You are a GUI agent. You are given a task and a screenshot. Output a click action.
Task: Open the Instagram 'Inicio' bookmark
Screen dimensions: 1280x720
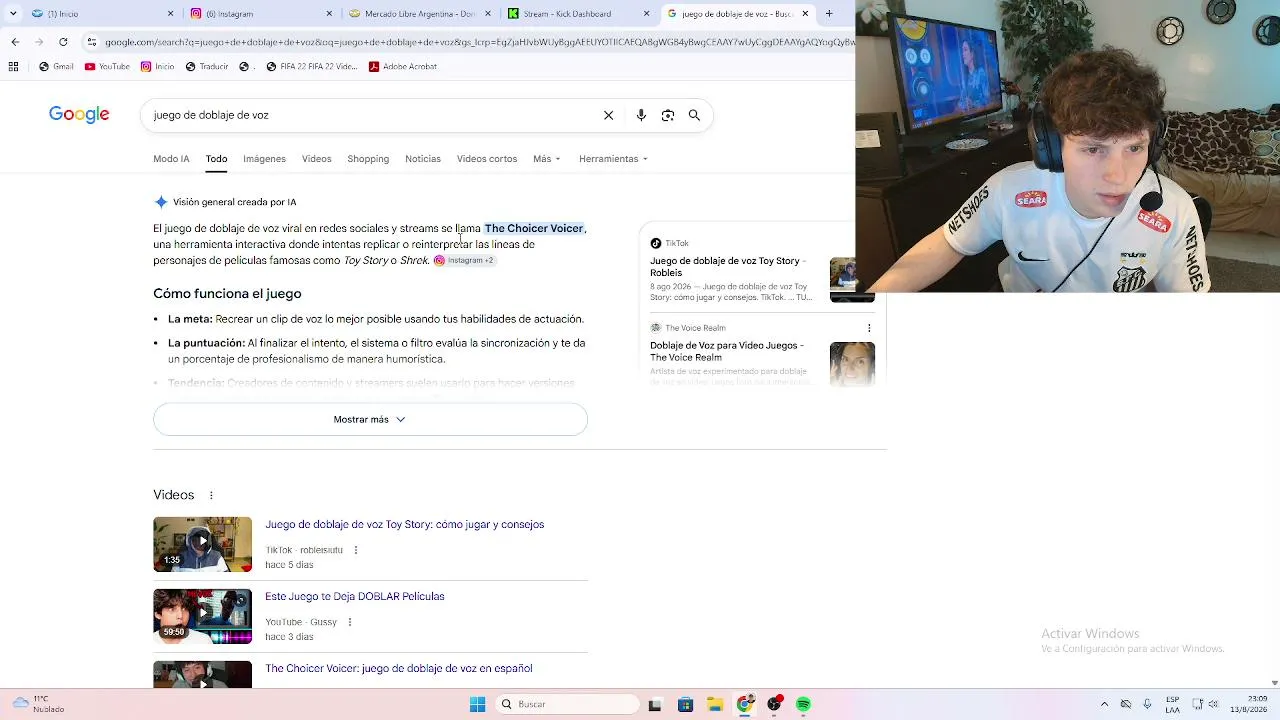pyautogui.click(x=158, y=67)
